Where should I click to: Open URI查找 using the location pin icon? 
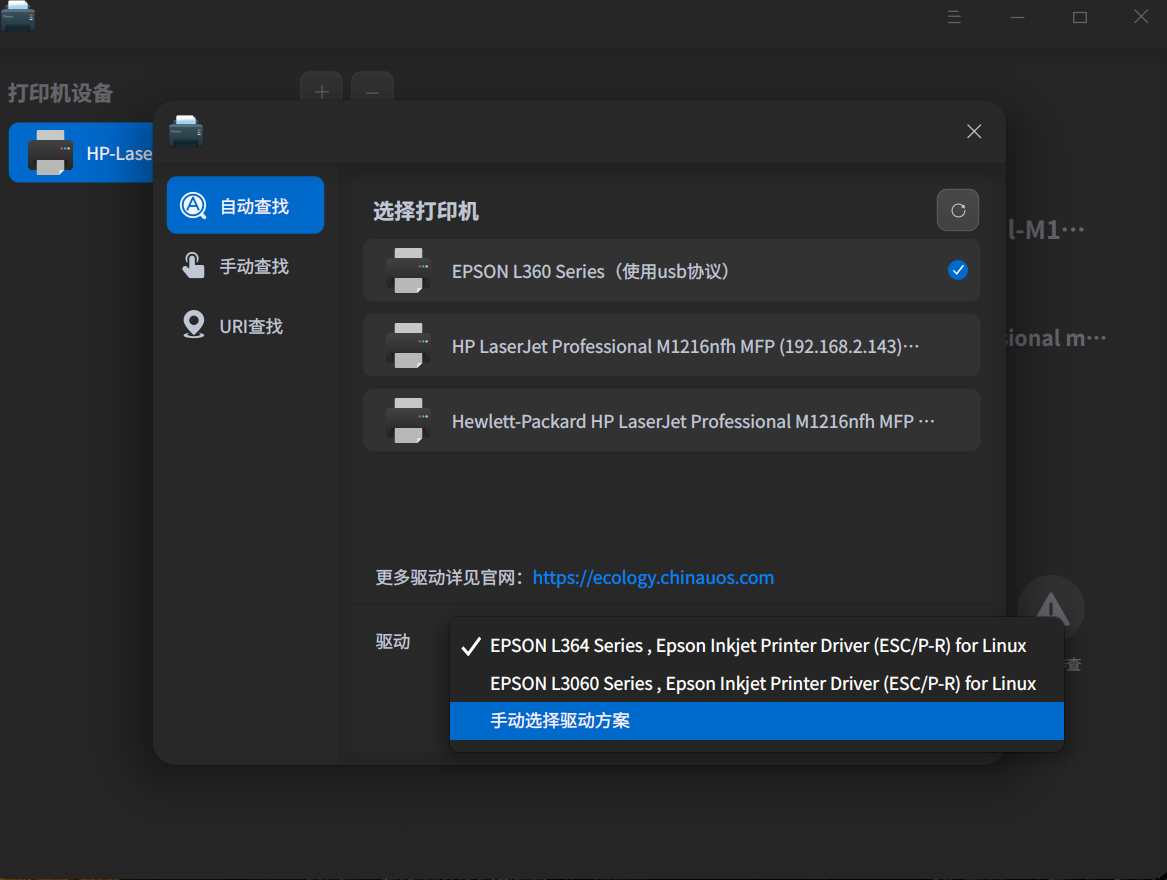point(193,325)
